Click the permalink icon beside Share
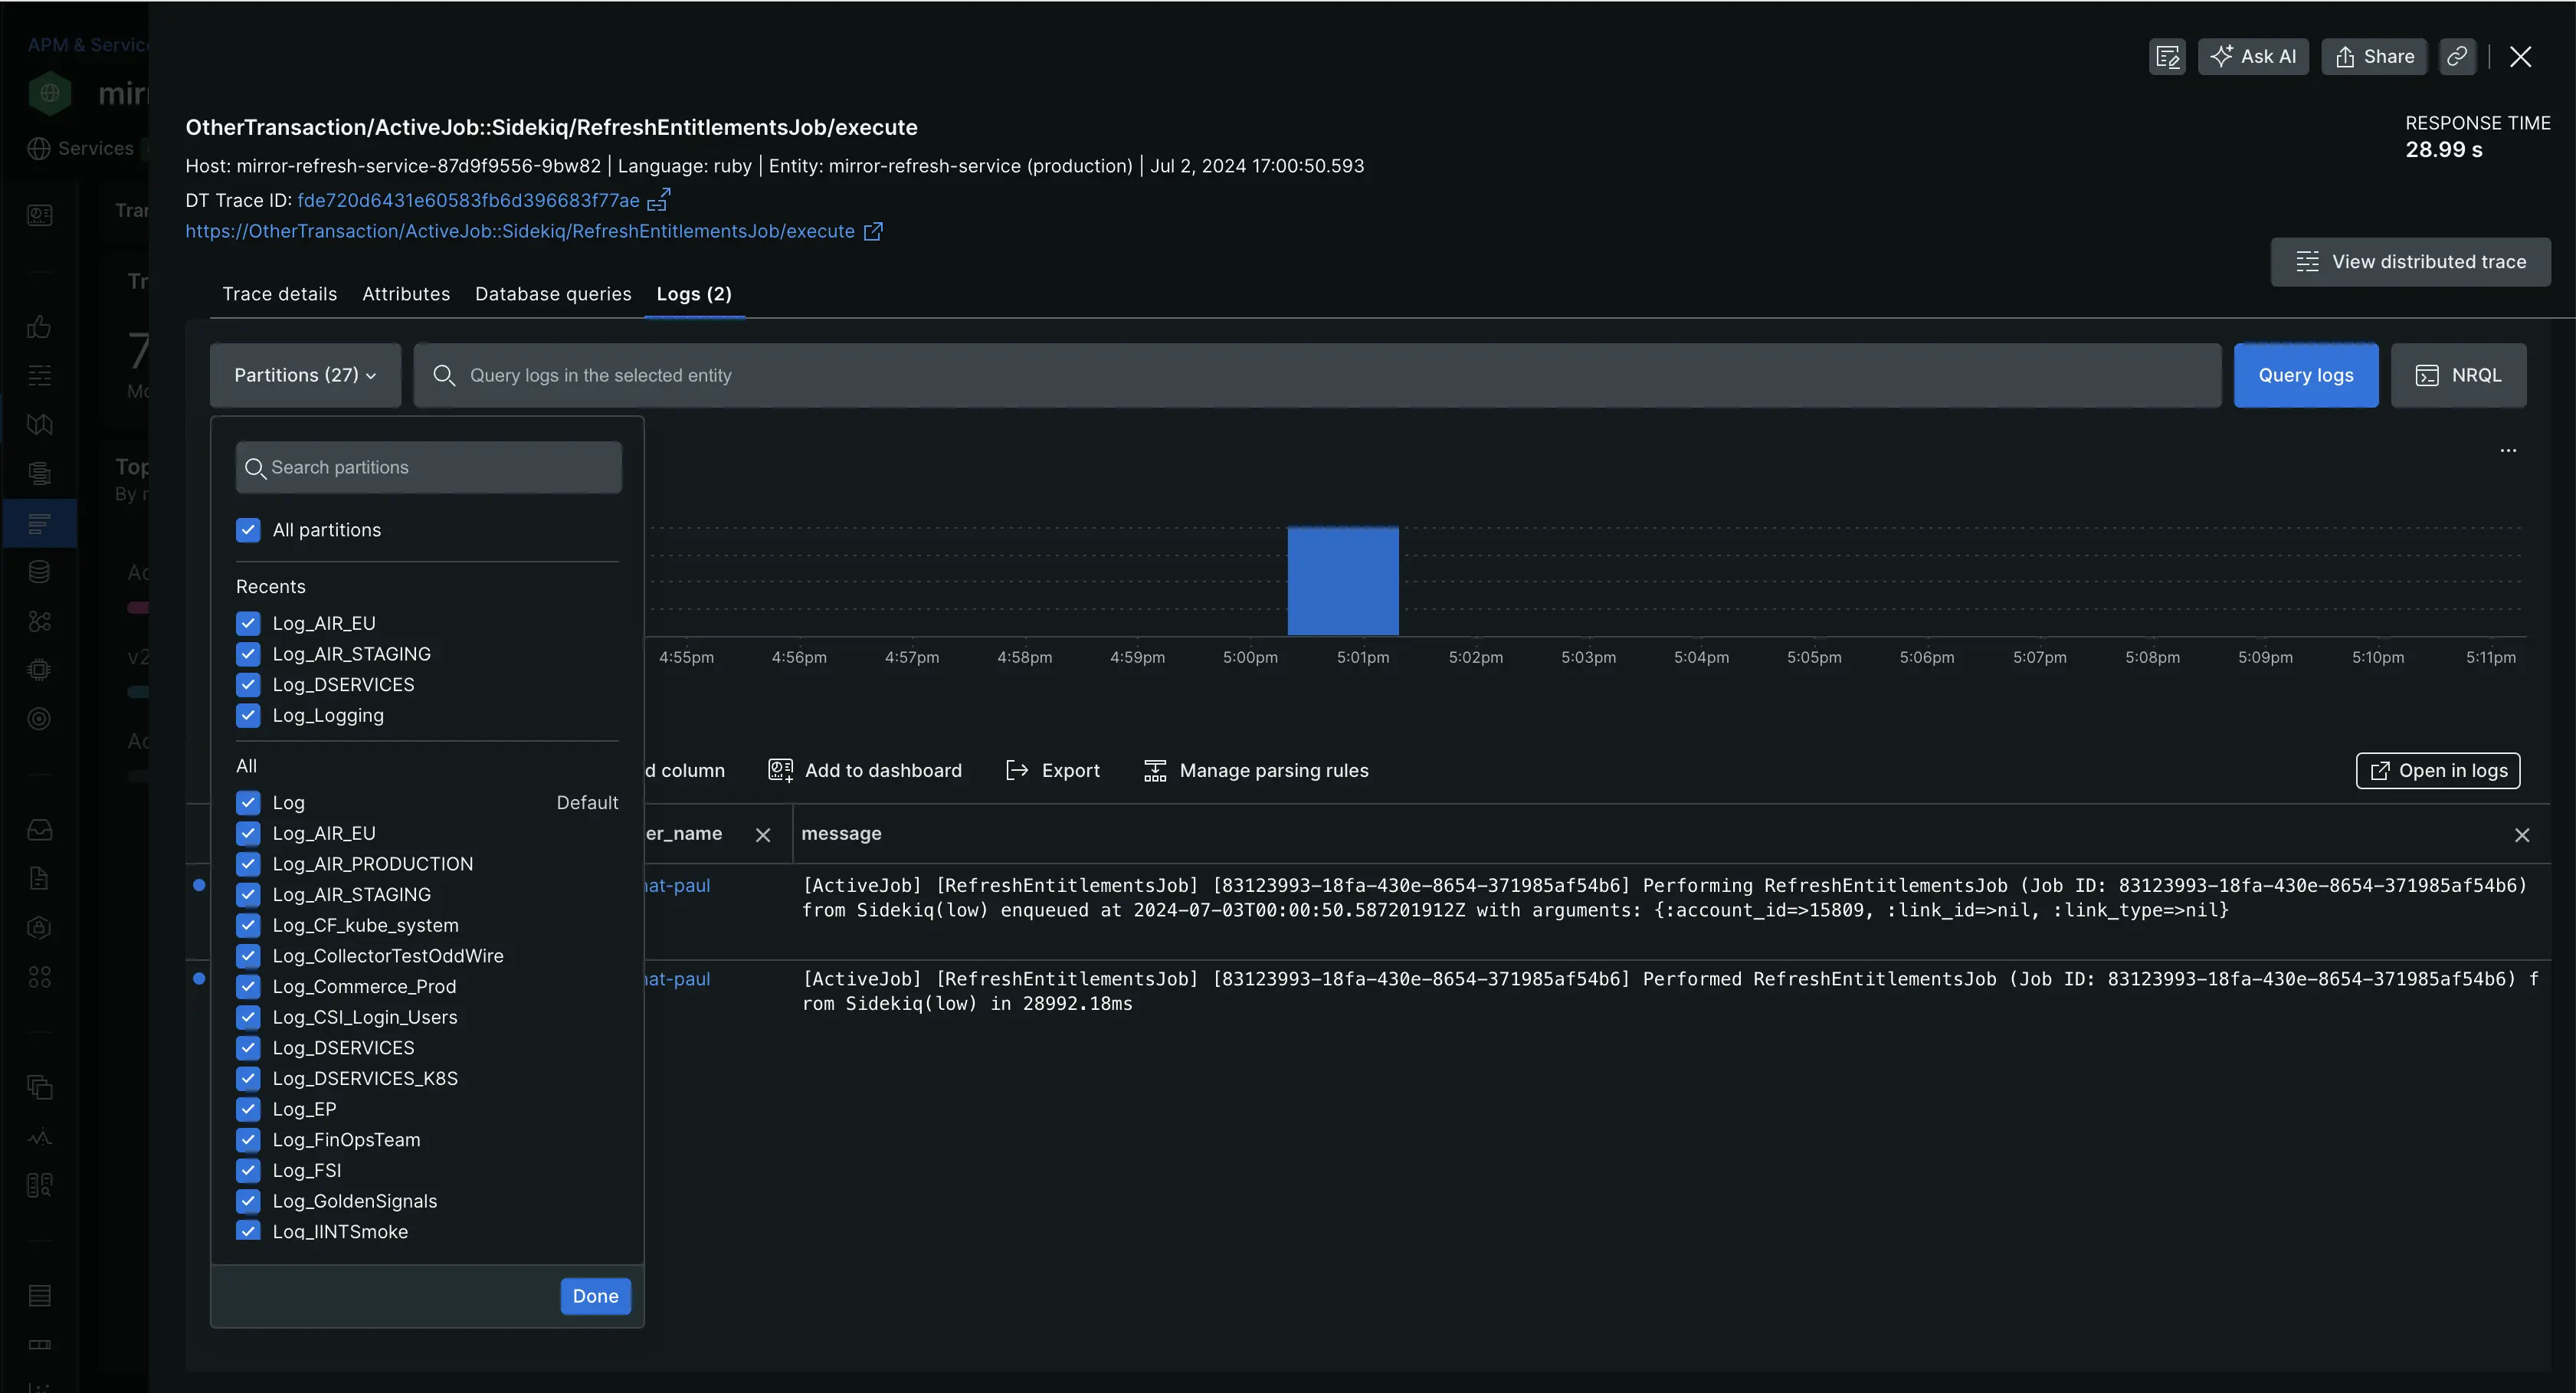This screenshot has height=1393, width=2576. click(x=2459, y=57)
